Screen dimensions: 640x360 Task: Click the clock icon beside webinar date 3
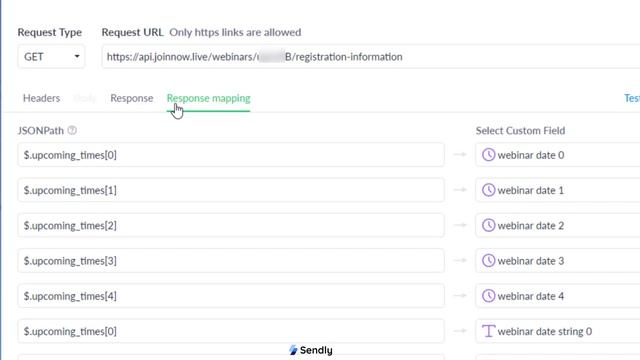tap(488, 260)
